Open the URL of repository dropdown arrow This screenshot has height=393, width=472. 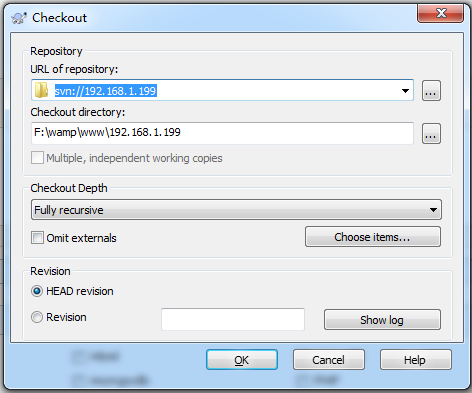[405, 90]
